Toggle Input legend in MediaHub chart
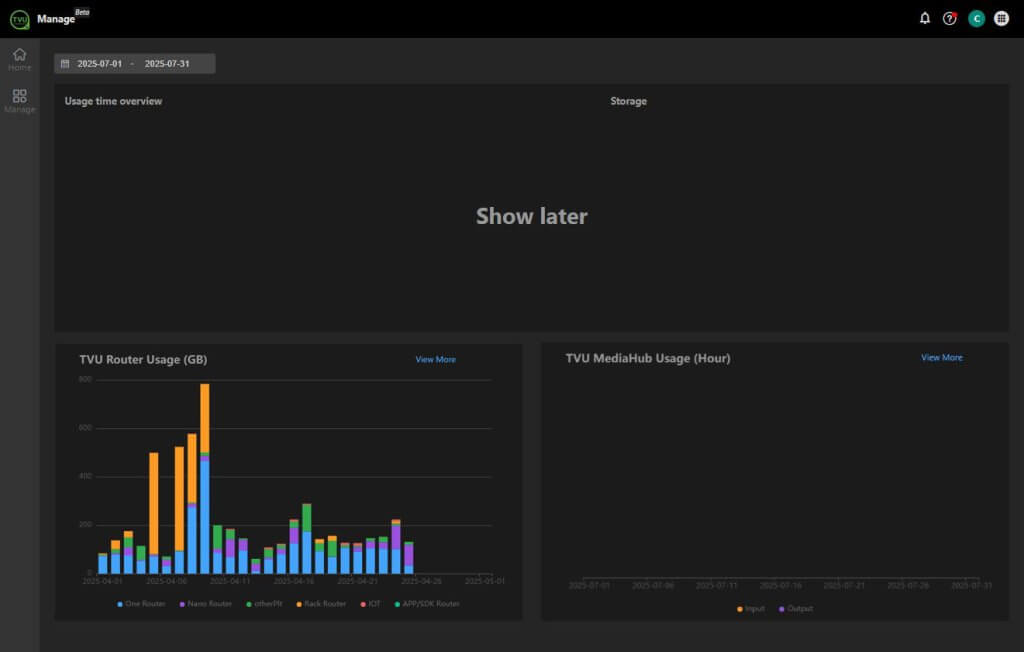The height and width of the screenshot is (652, 1024). (750, 608)
